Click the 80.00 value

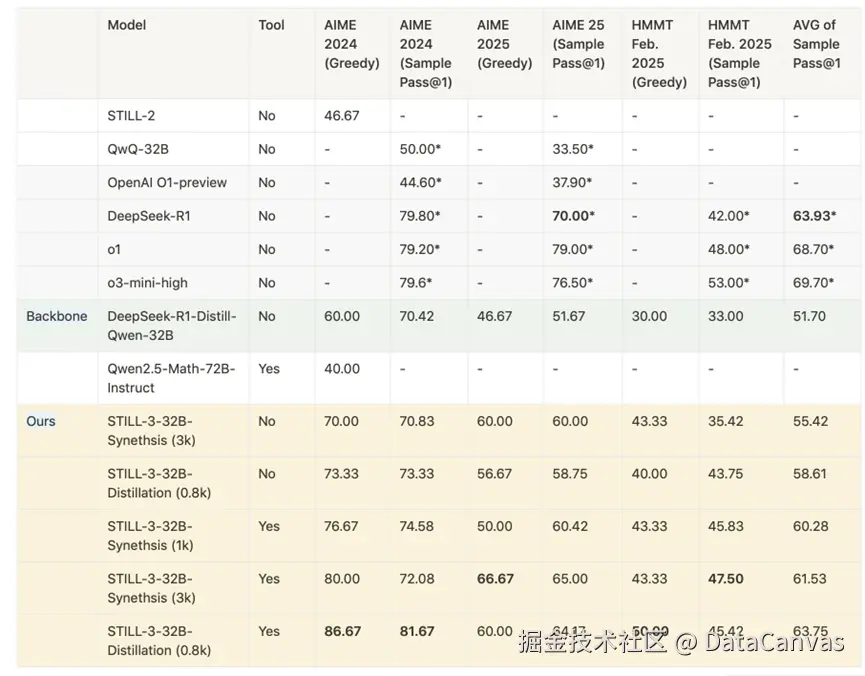pyautogui.click(x=341, y=579)
